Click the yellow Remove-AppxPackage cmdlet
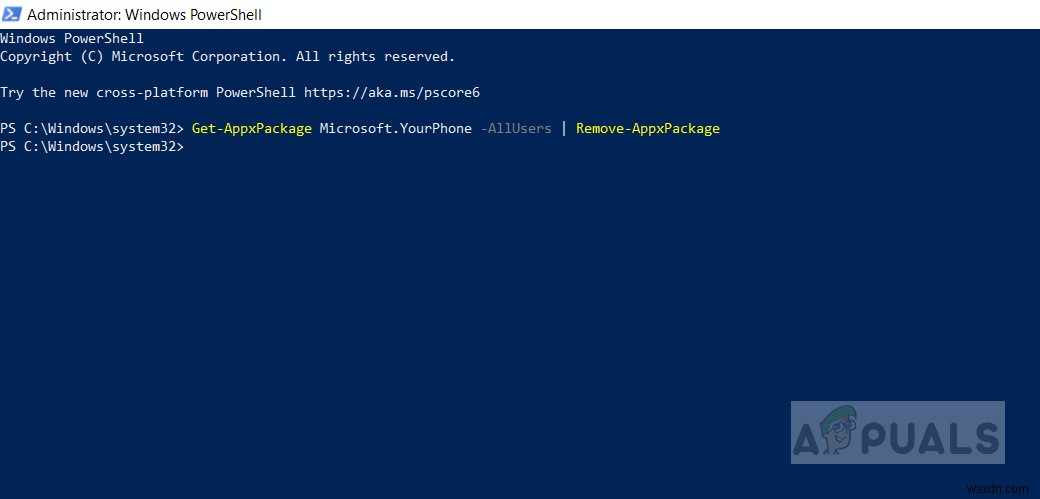Viewport: 1040px width, 499px height. (648, 128)
